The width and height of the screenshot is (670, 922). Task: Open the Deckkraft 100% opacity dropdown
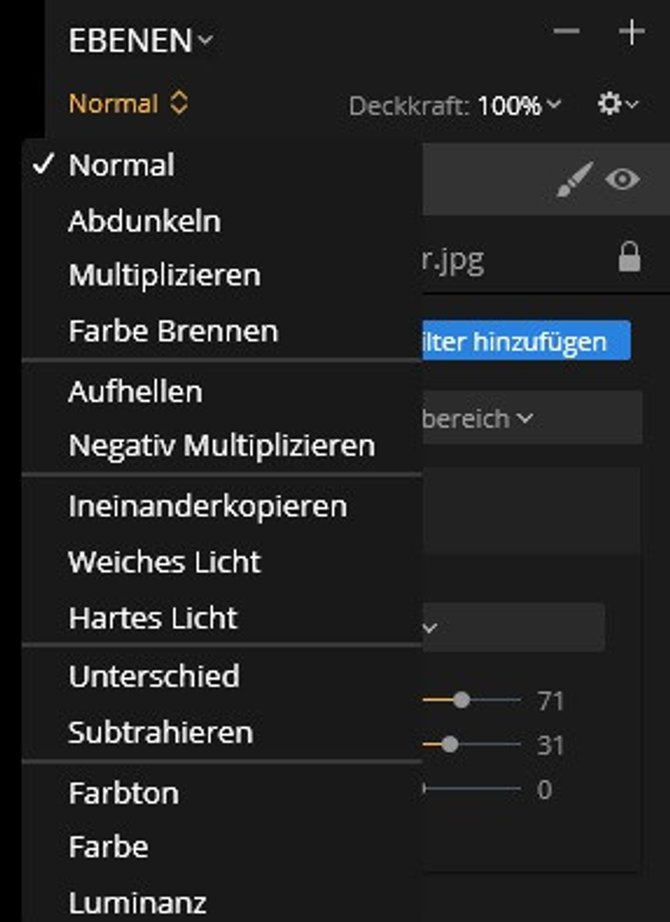click(x=519, y=106)
